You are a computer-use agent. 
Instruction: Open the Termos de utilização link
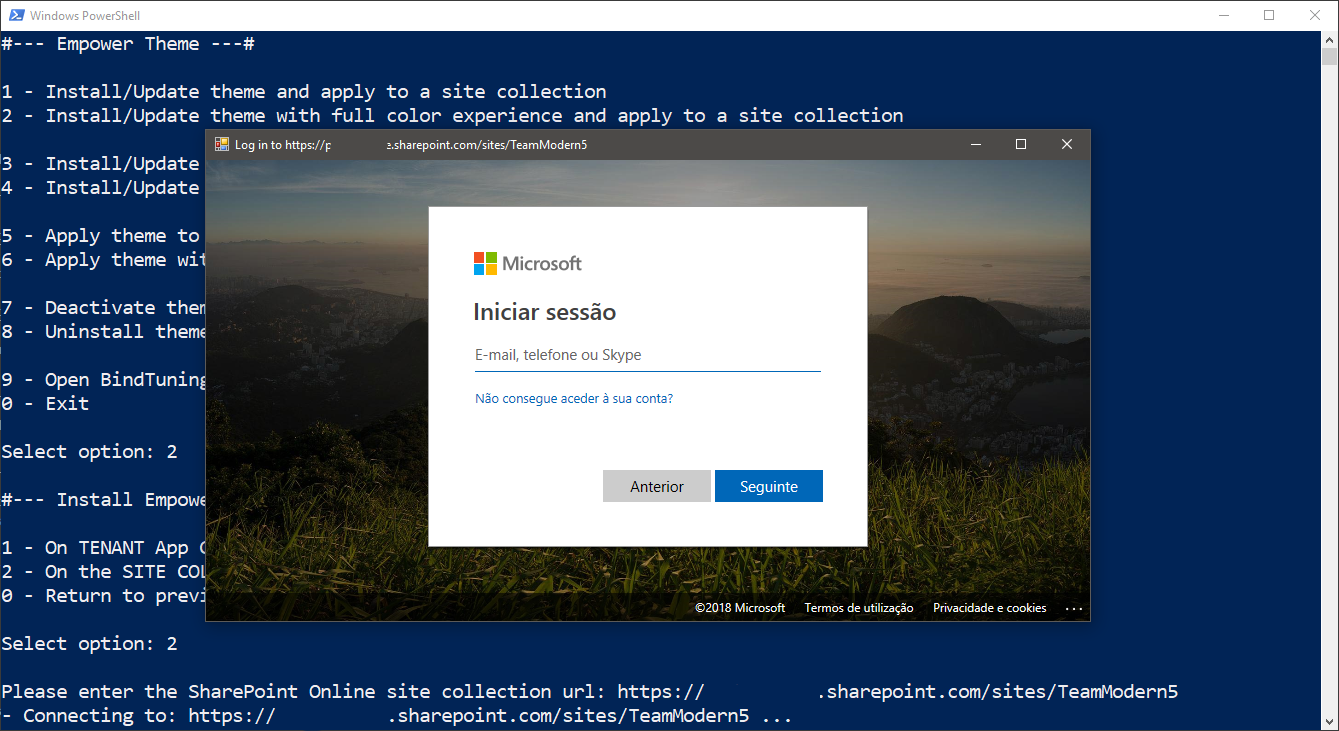[859, 608]
